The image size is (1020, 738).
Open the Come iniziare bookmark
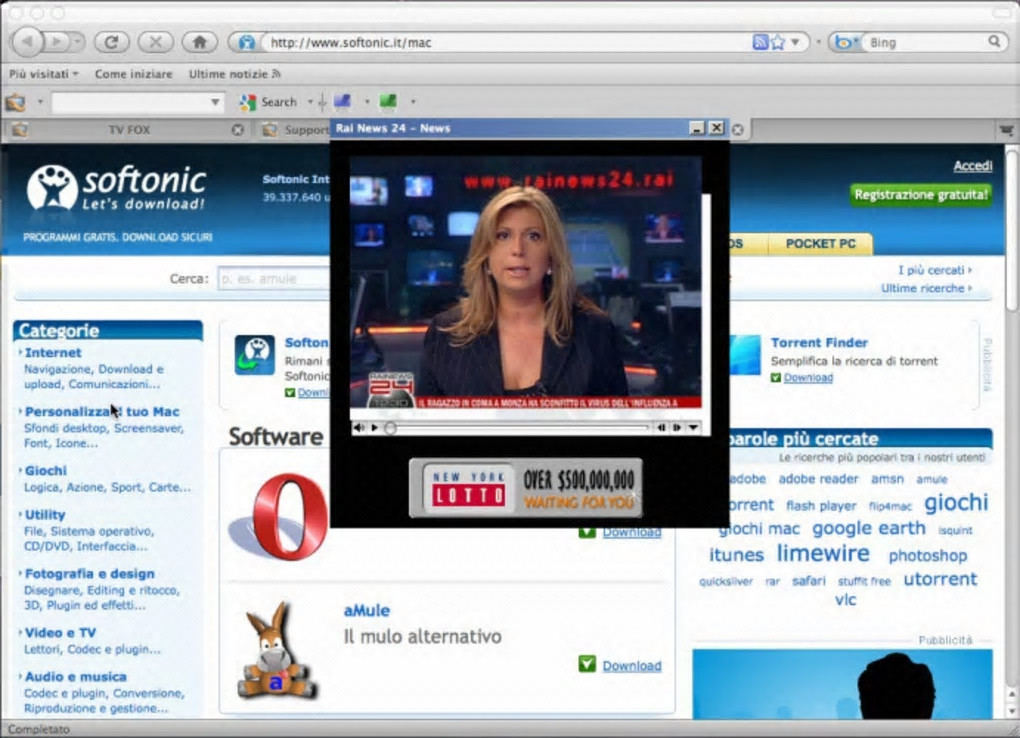[133, 74]
